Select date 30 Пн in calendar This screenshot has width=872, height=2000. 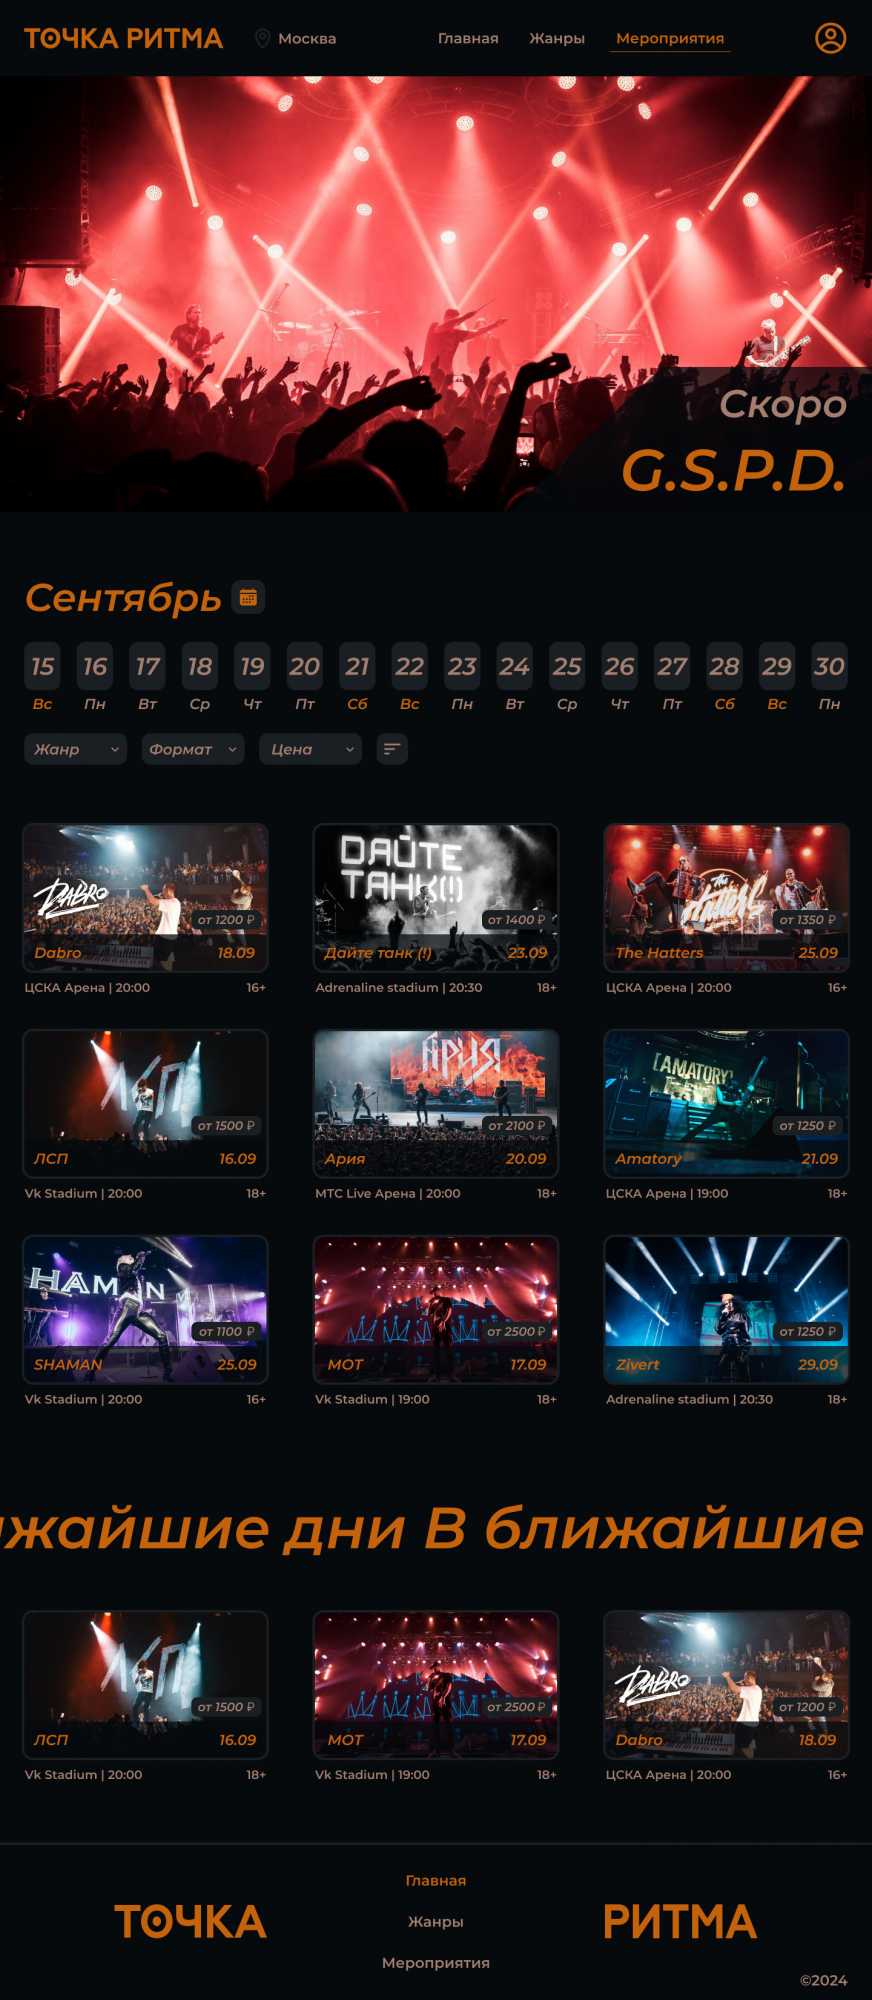coord(830,678)
